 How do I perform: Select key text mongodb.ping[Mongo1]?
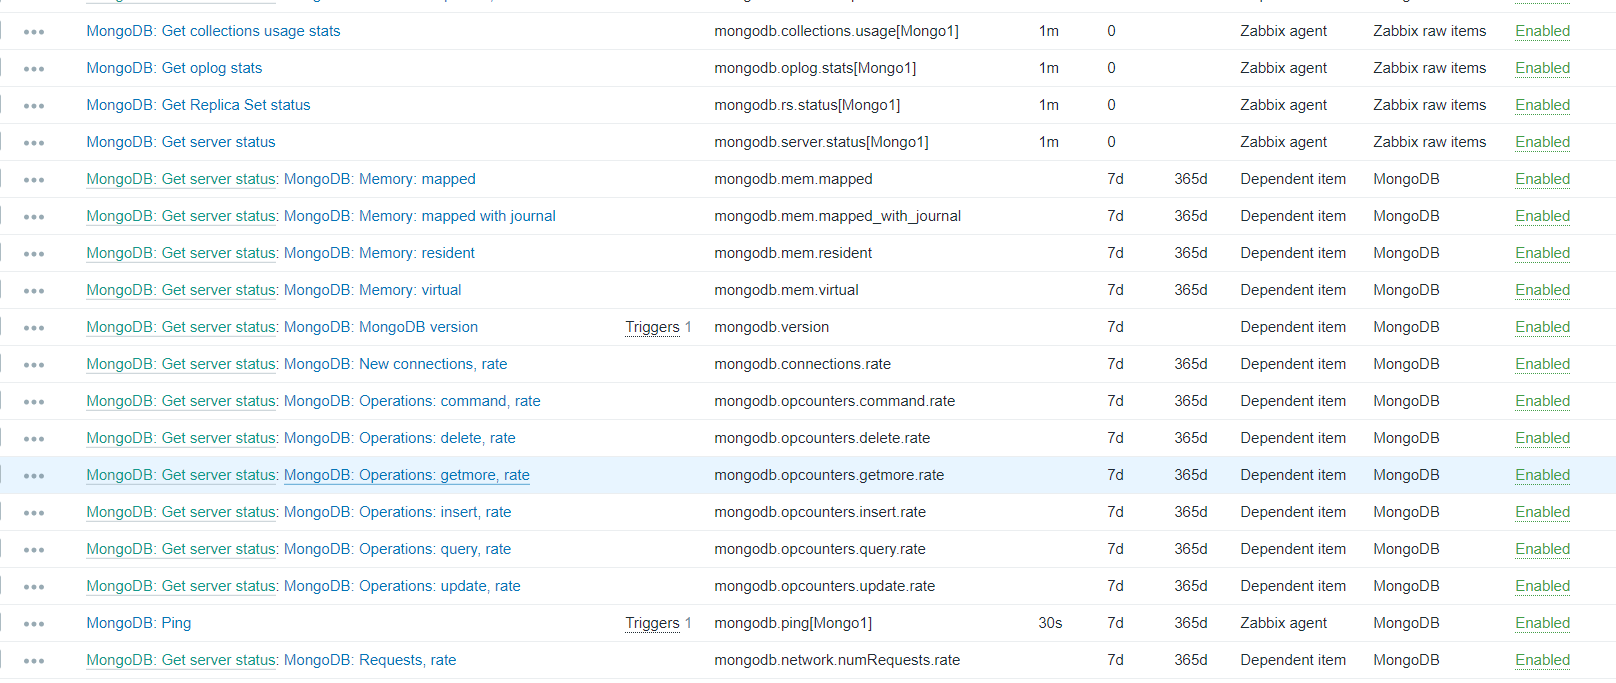click(x=793, y=623)
